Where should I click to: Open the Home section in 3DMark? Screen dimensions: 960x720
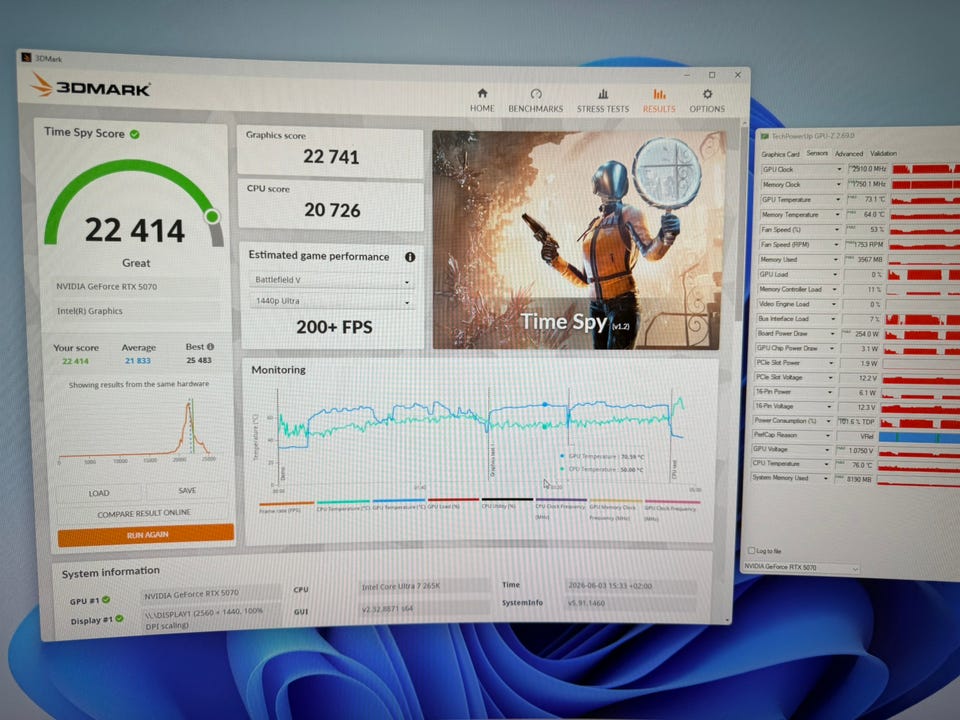pos(482,100)
